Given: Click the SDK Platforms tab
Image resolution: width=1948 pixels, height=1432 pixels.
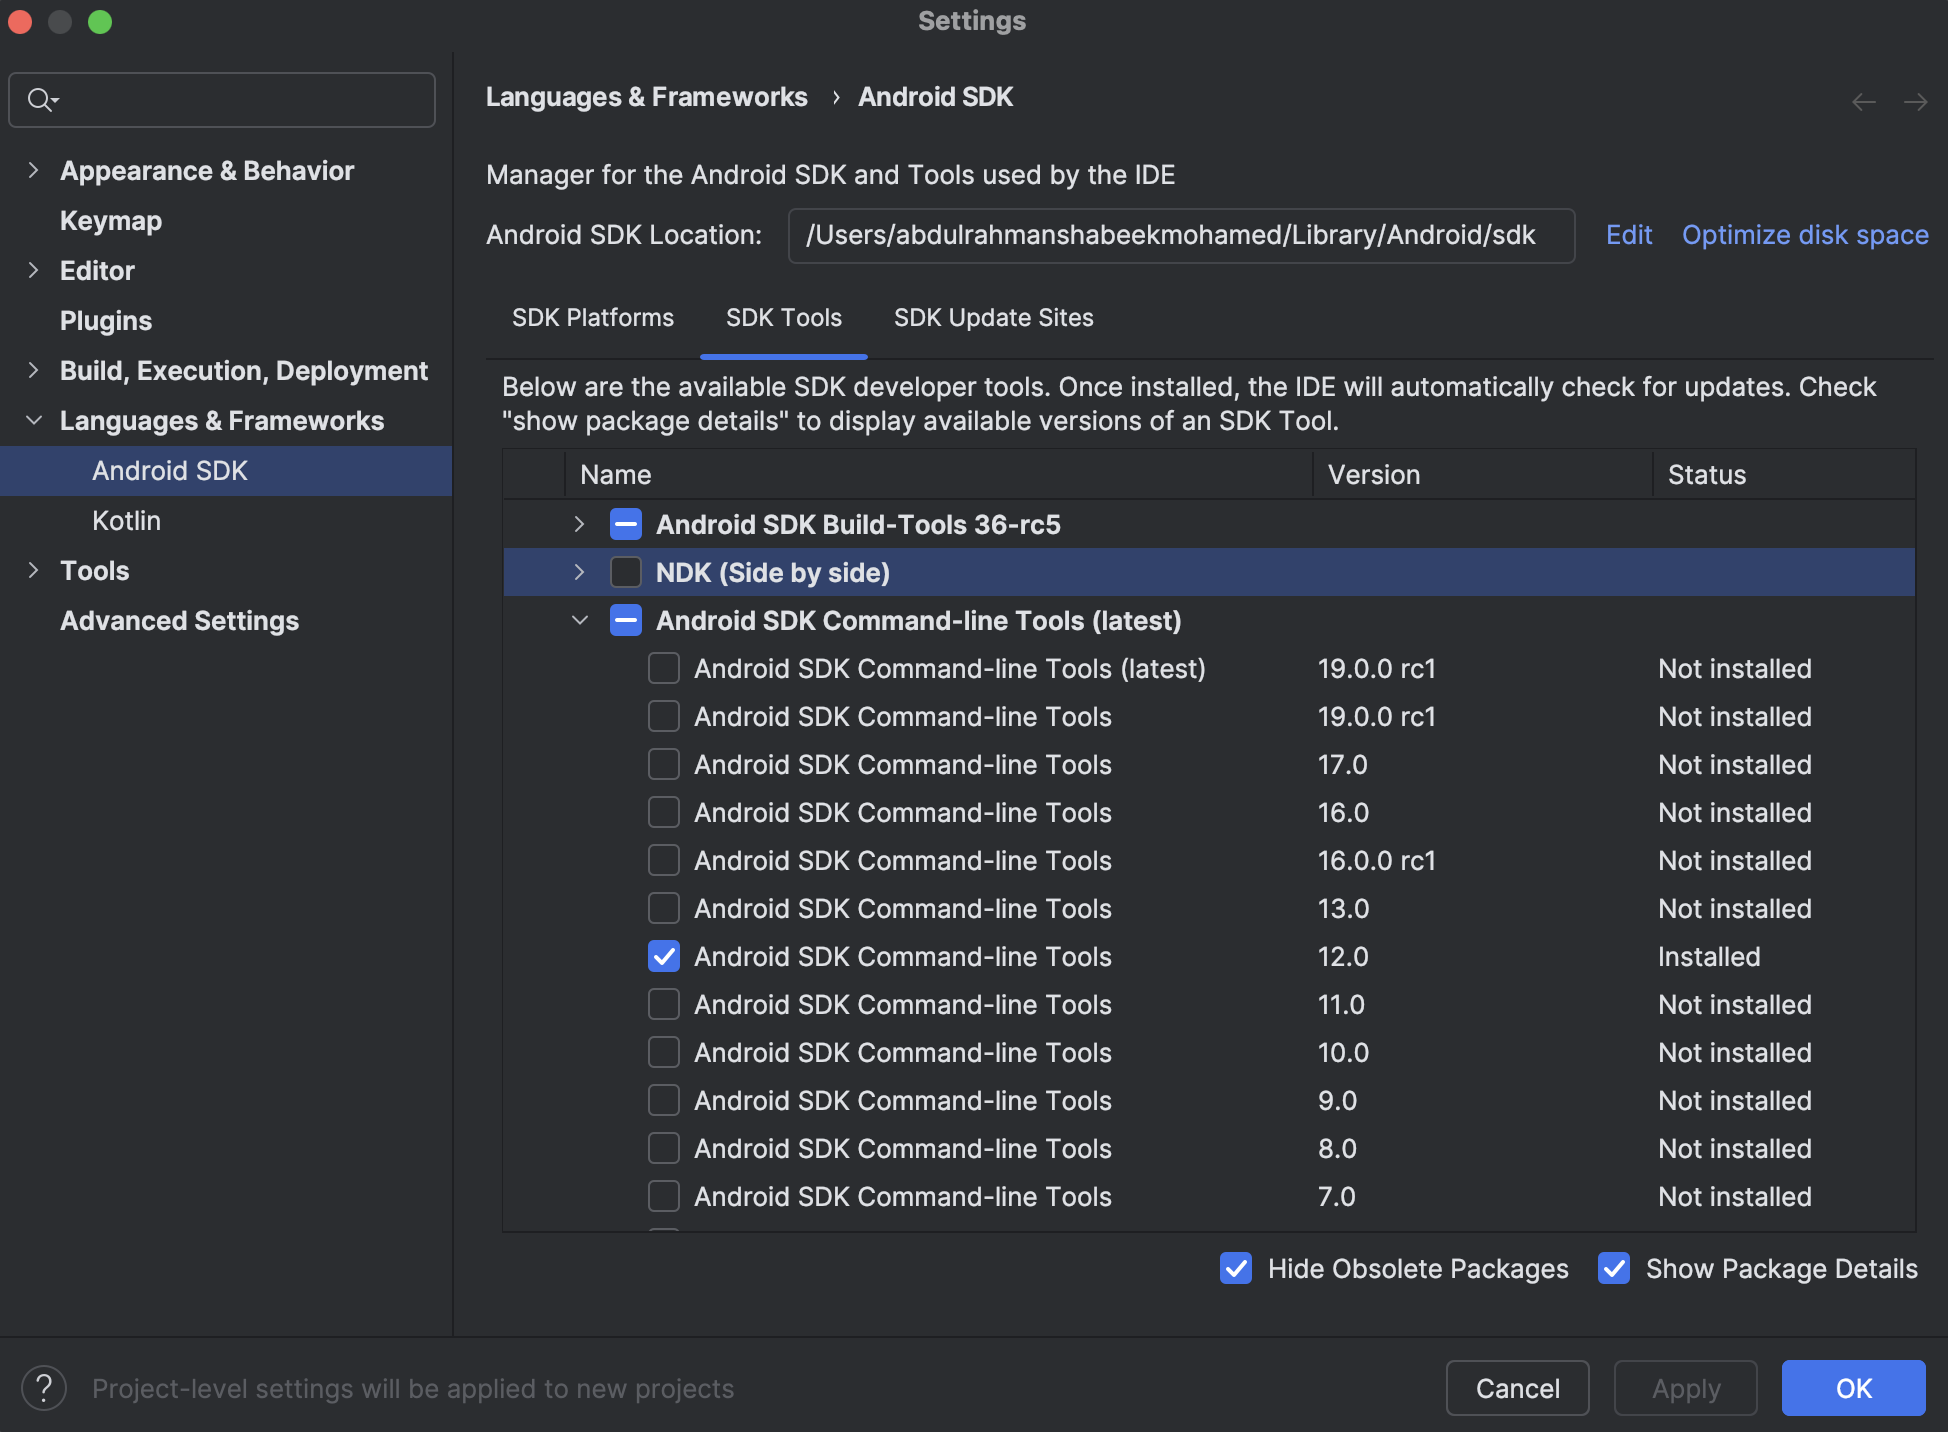Looking at the screenshot, I should pyautogui.click(x=593, y=318).
